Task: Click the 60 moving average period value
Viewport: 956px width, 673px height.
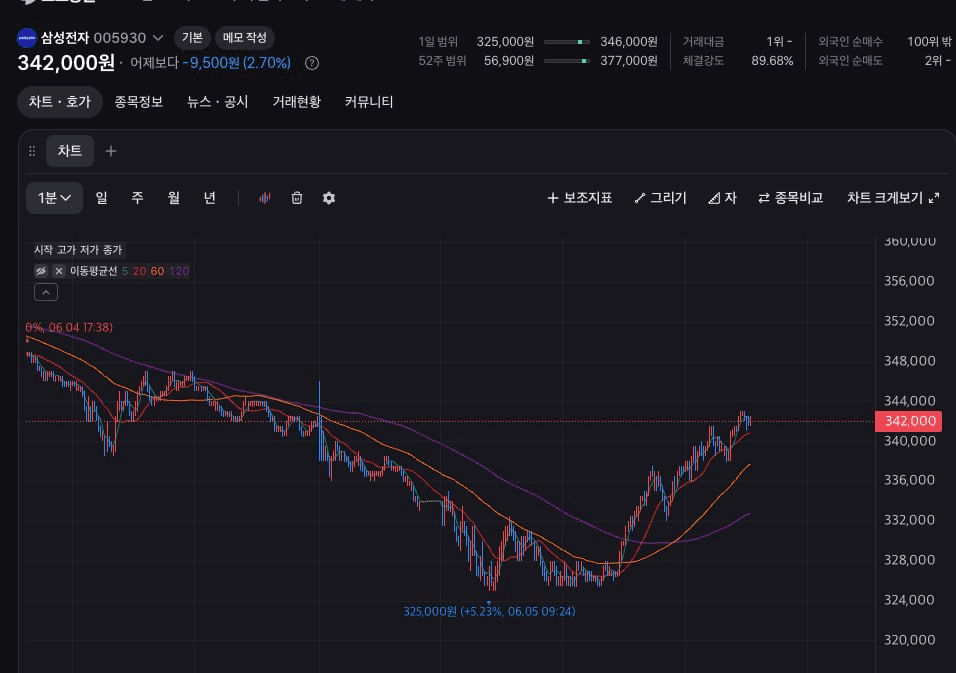Action: (x=157, y=271)
